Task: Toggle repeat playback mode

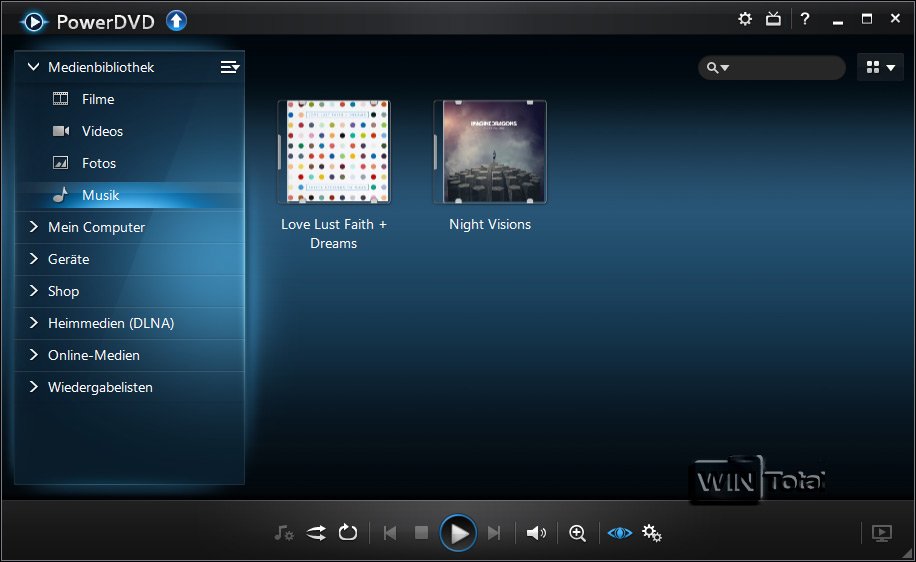Action: pyautogui.click(x=348, y=532)
